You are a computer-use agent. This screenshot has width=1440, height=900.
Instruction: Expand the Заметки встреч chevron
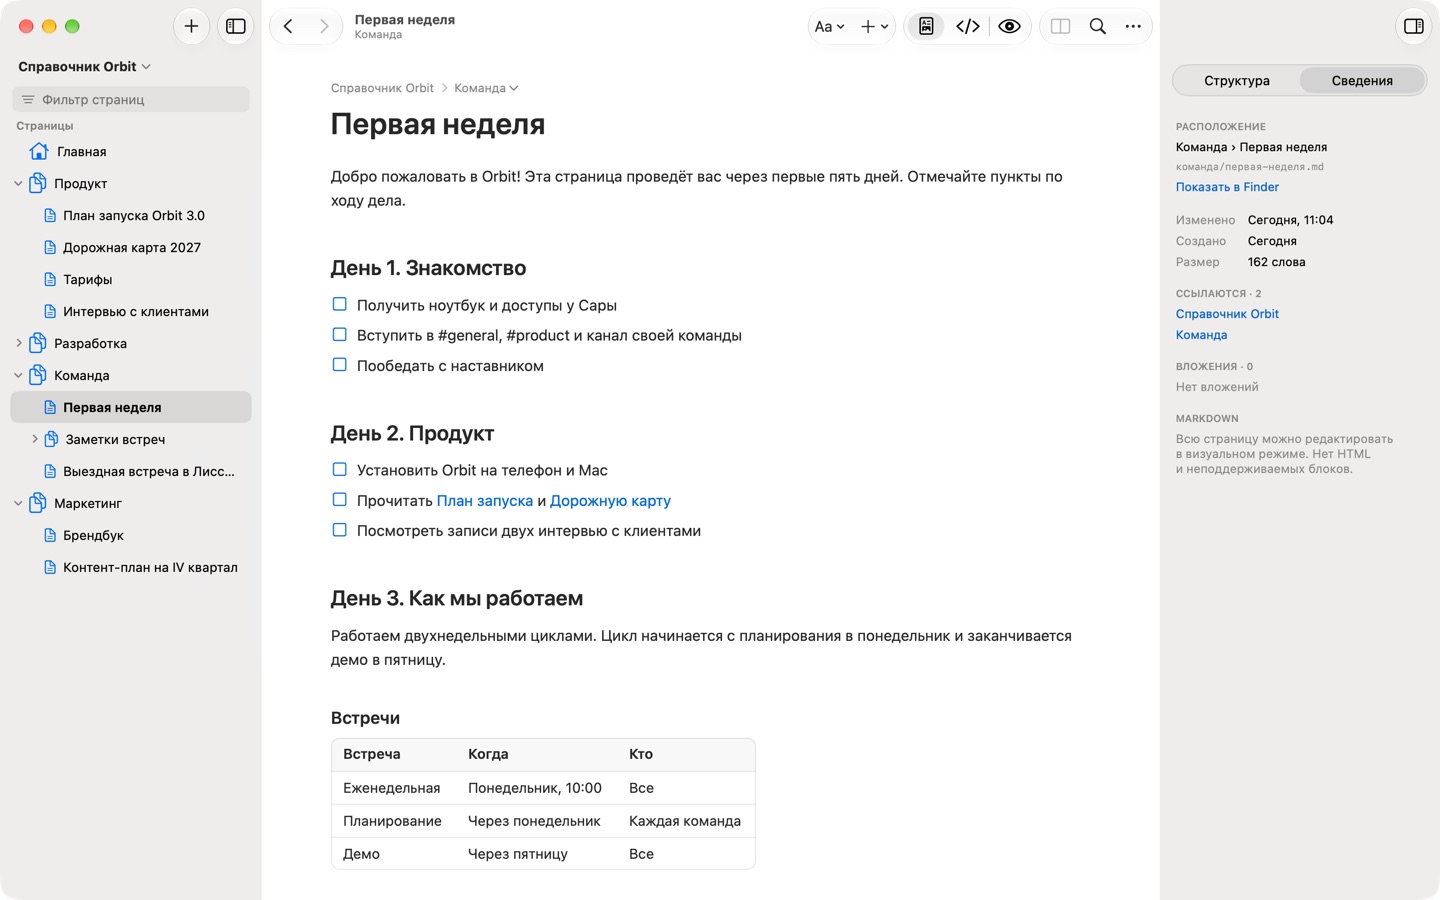point(35,439)
